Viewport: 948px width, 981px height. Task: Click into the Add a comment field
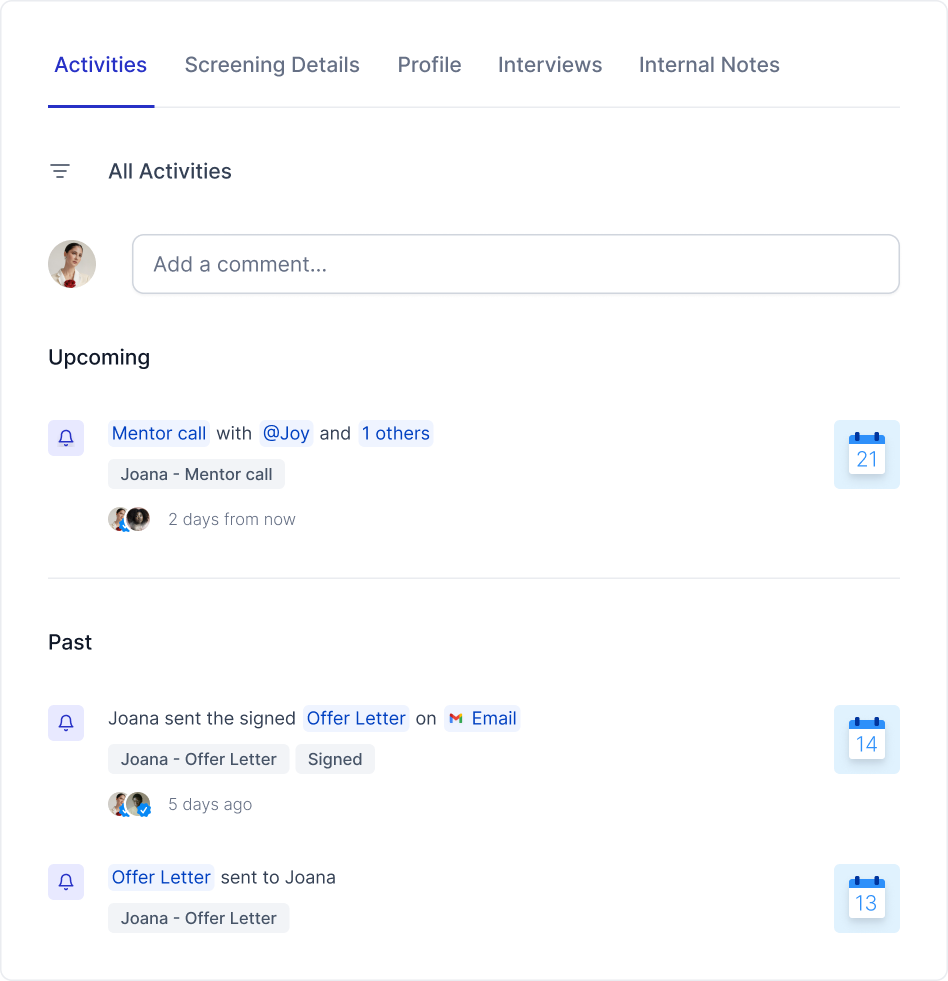tap(516, 264)
